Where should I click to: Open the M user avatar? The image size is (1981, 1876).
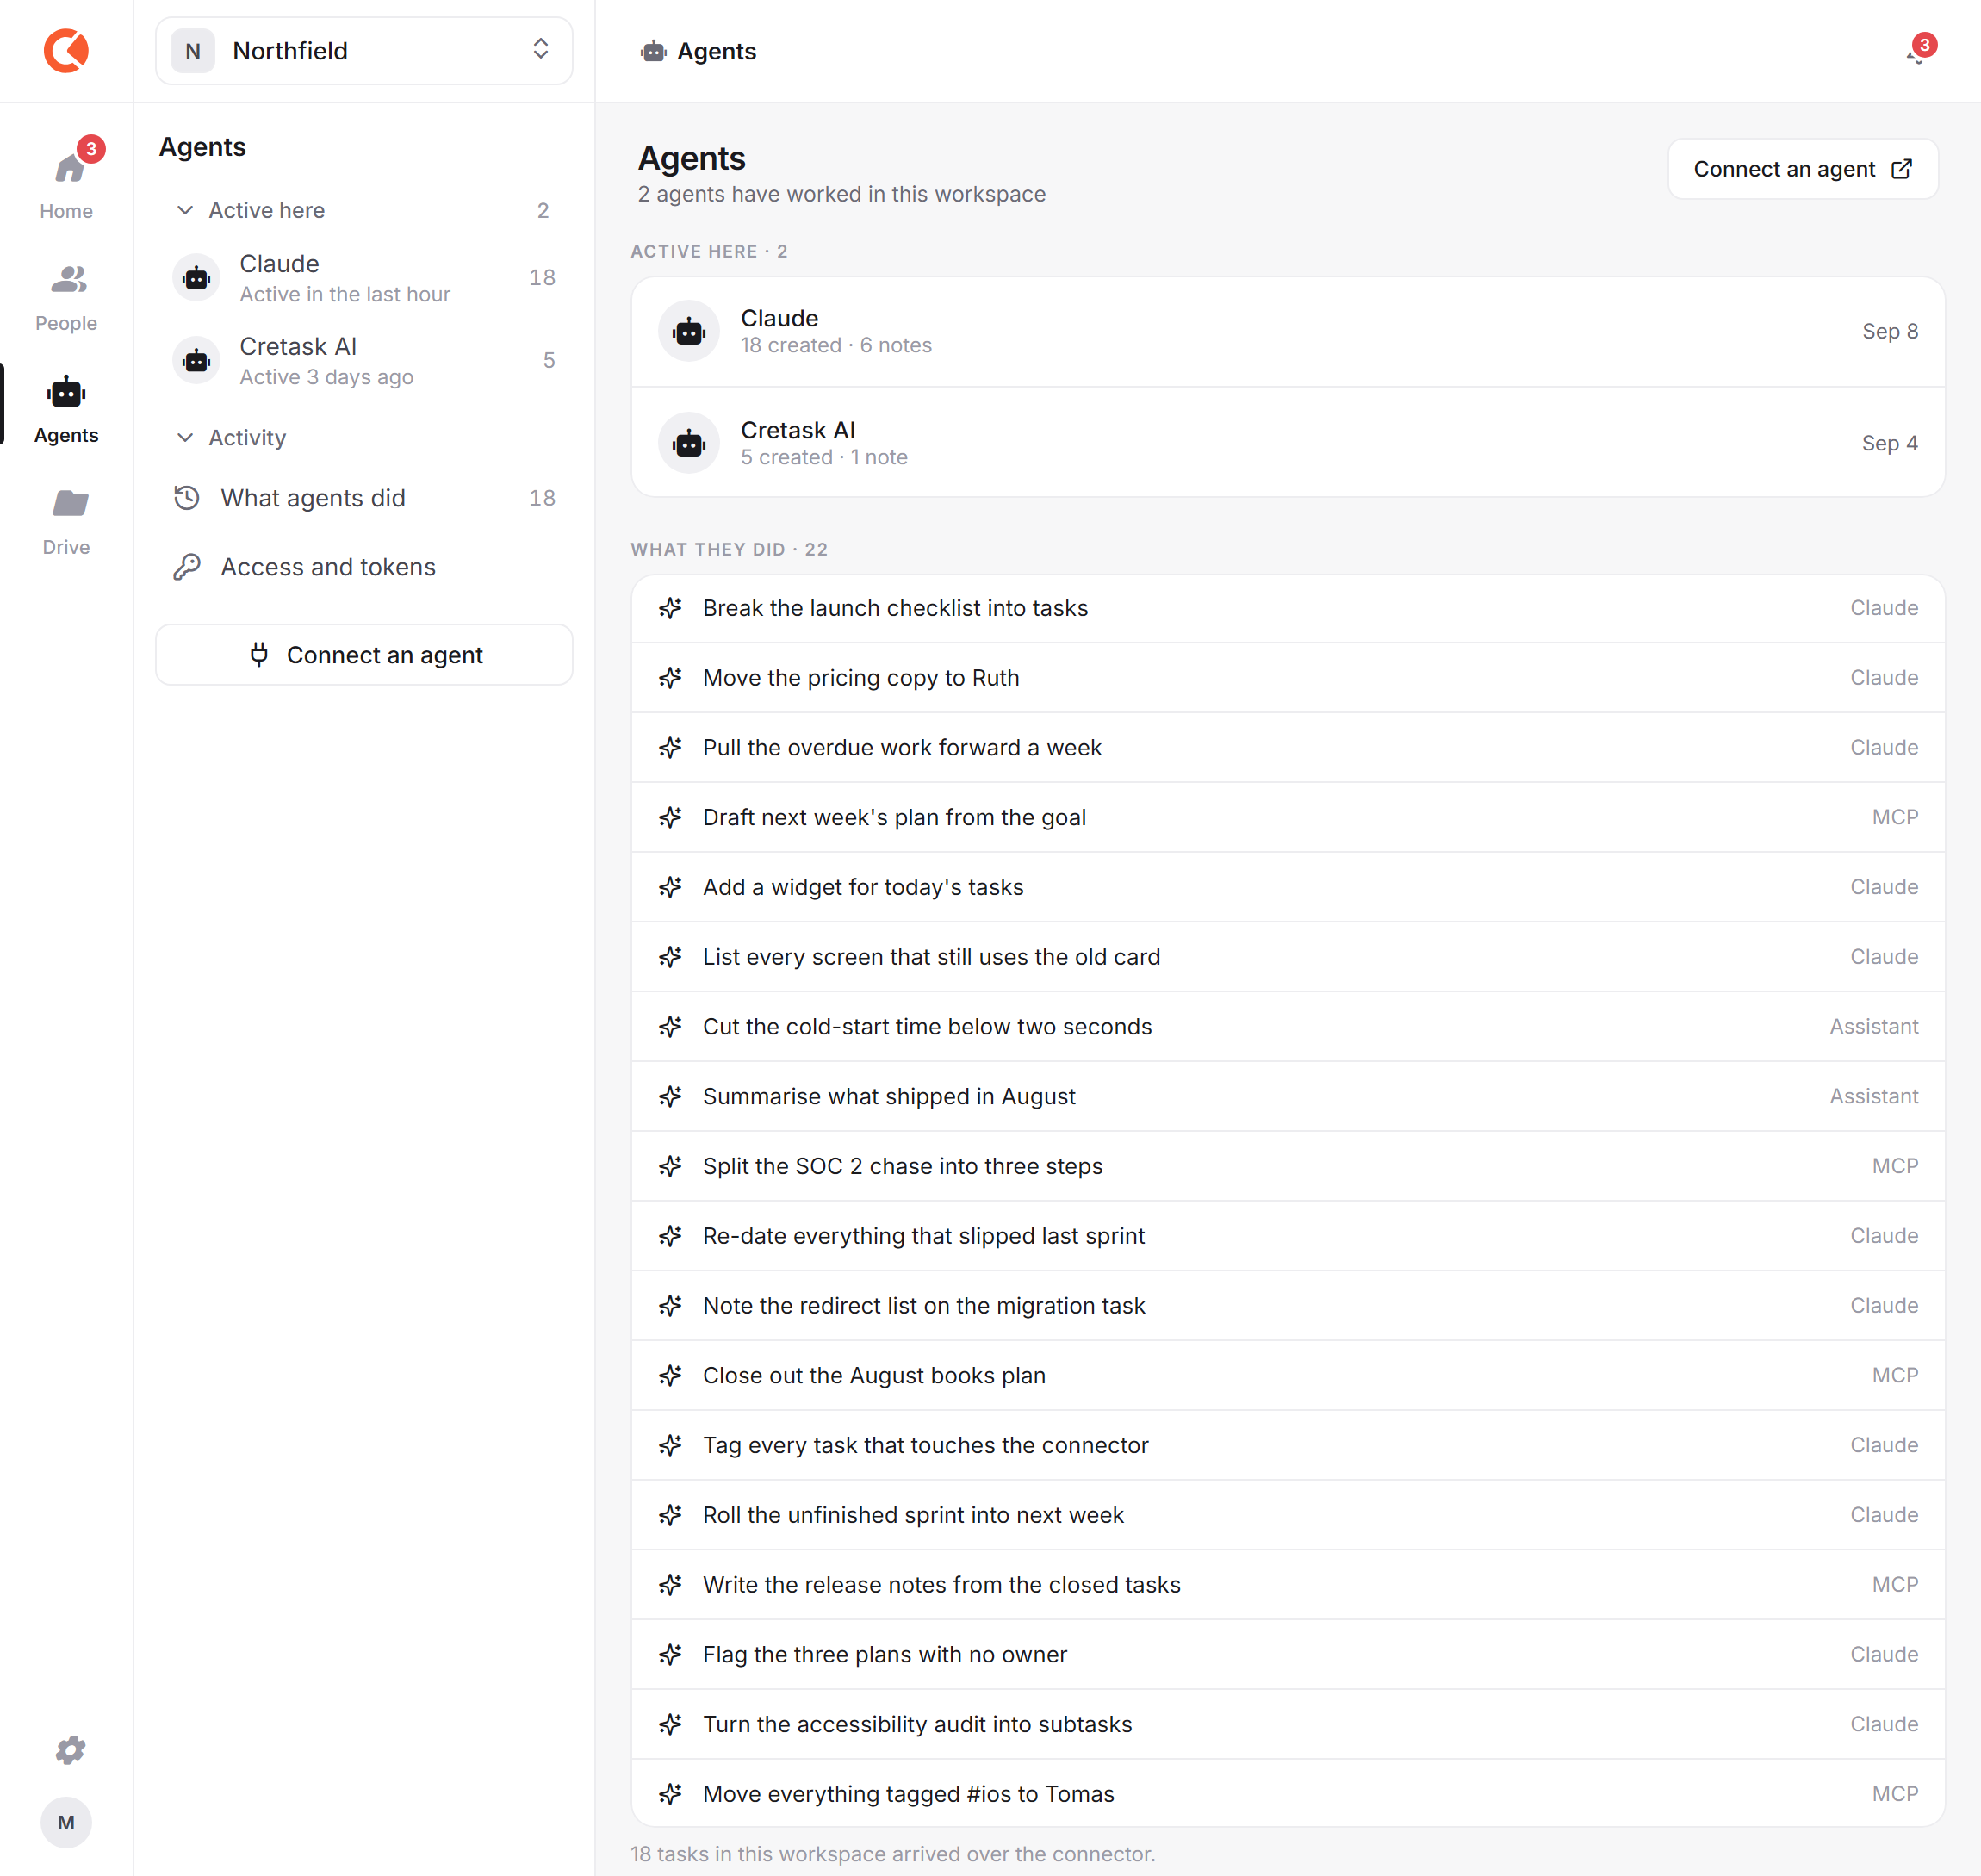click(66, 1822)
